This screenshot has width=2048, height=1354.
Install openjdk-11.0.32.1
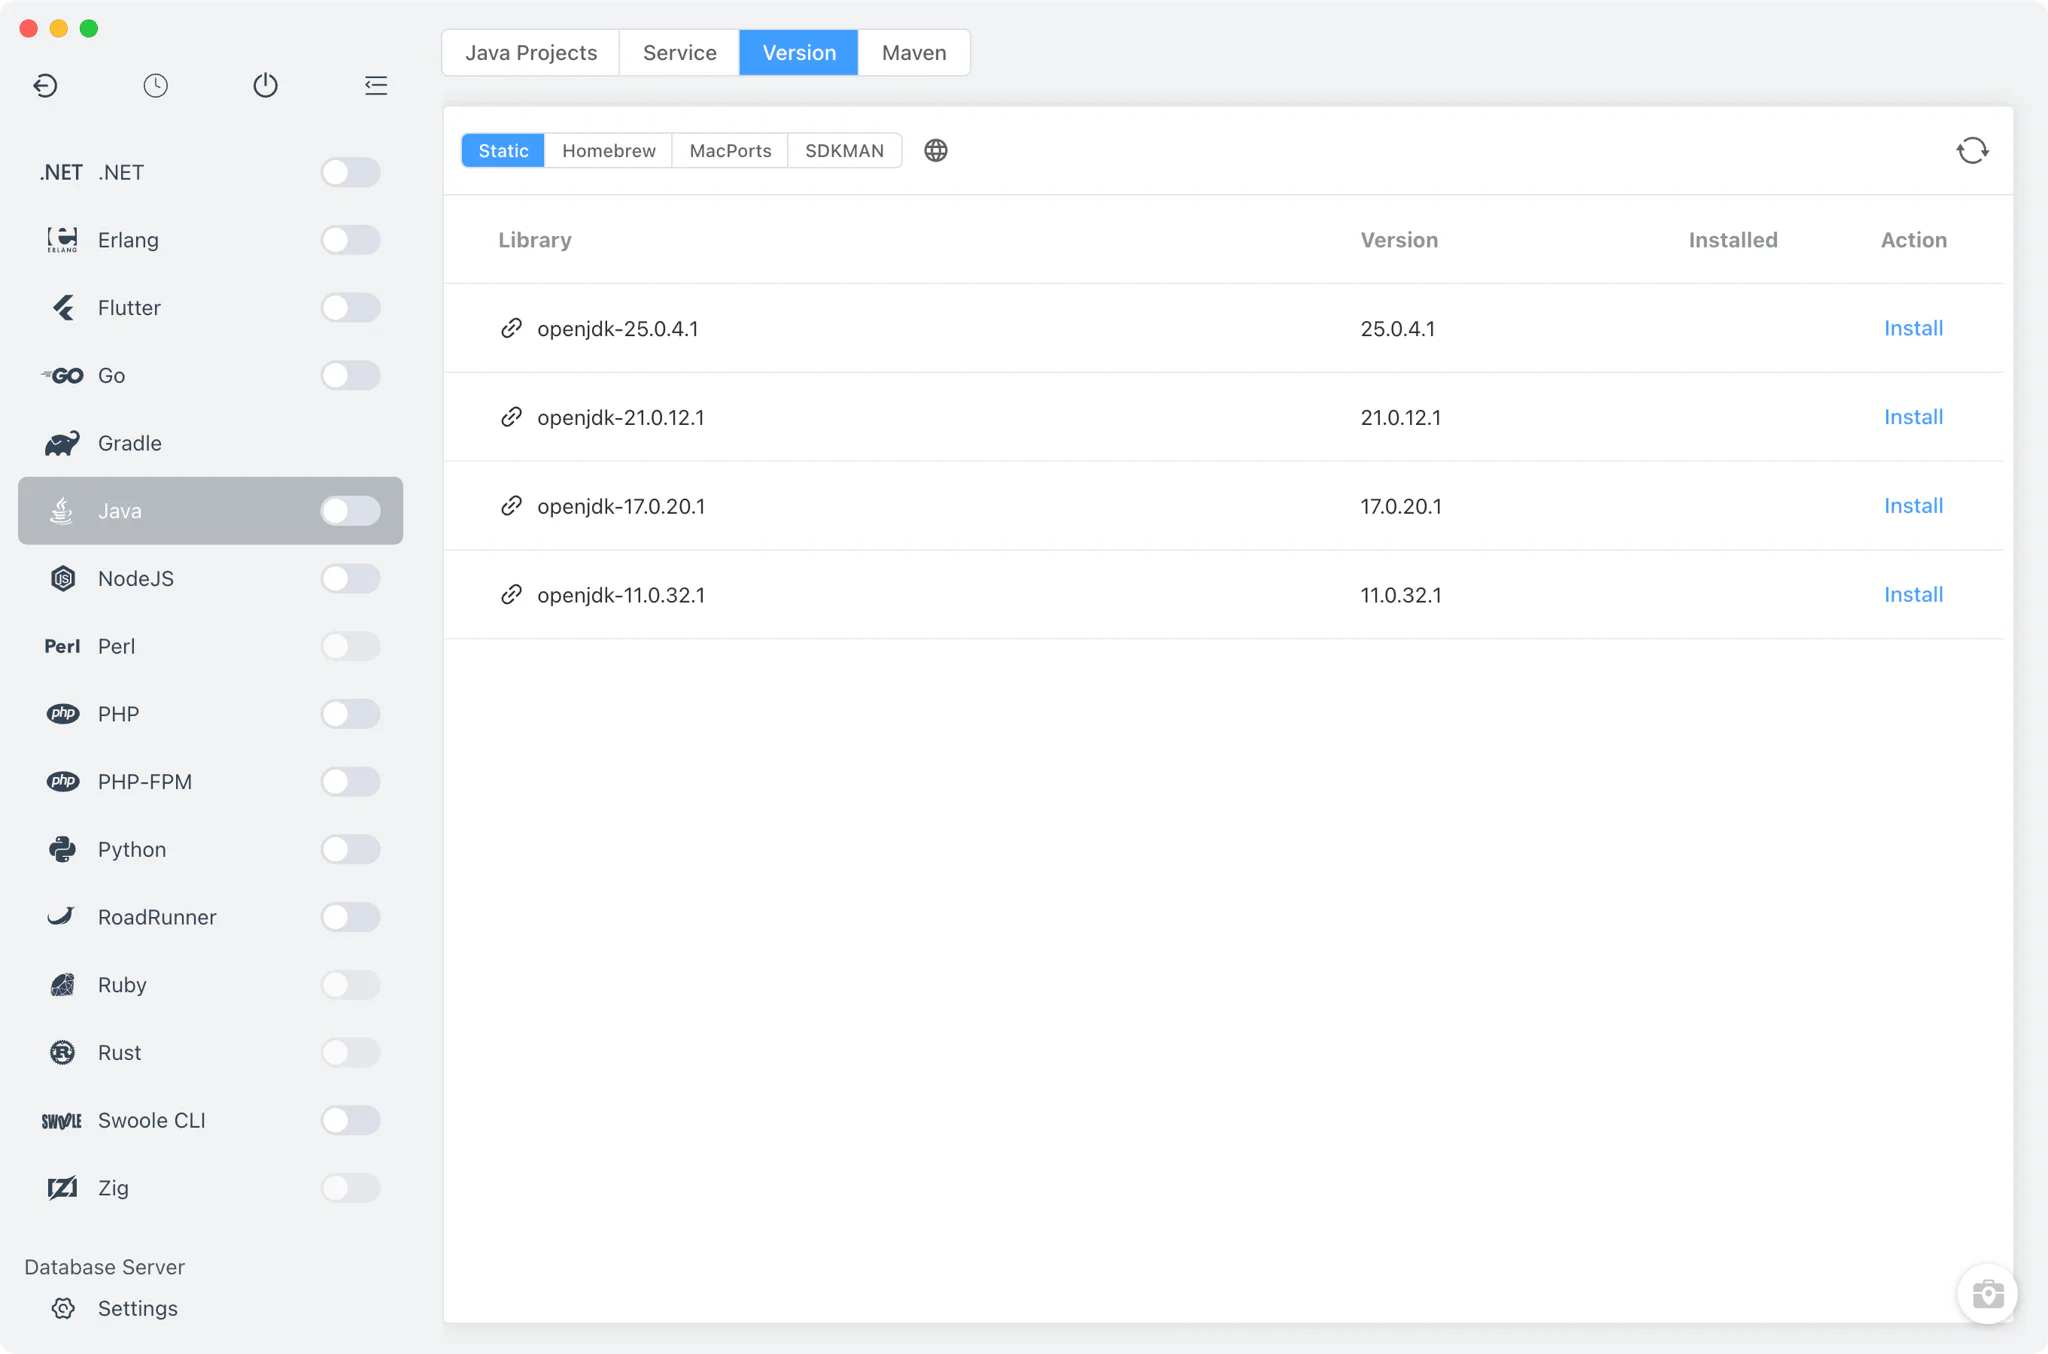coord(1913,595)
